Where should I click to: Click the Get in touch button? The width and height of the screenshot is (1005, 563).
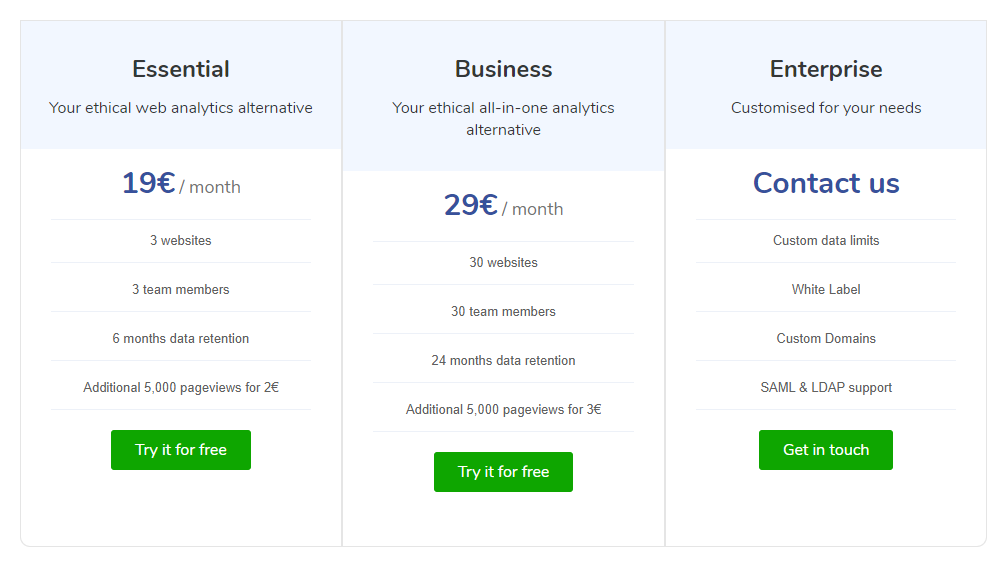point(826,450)
